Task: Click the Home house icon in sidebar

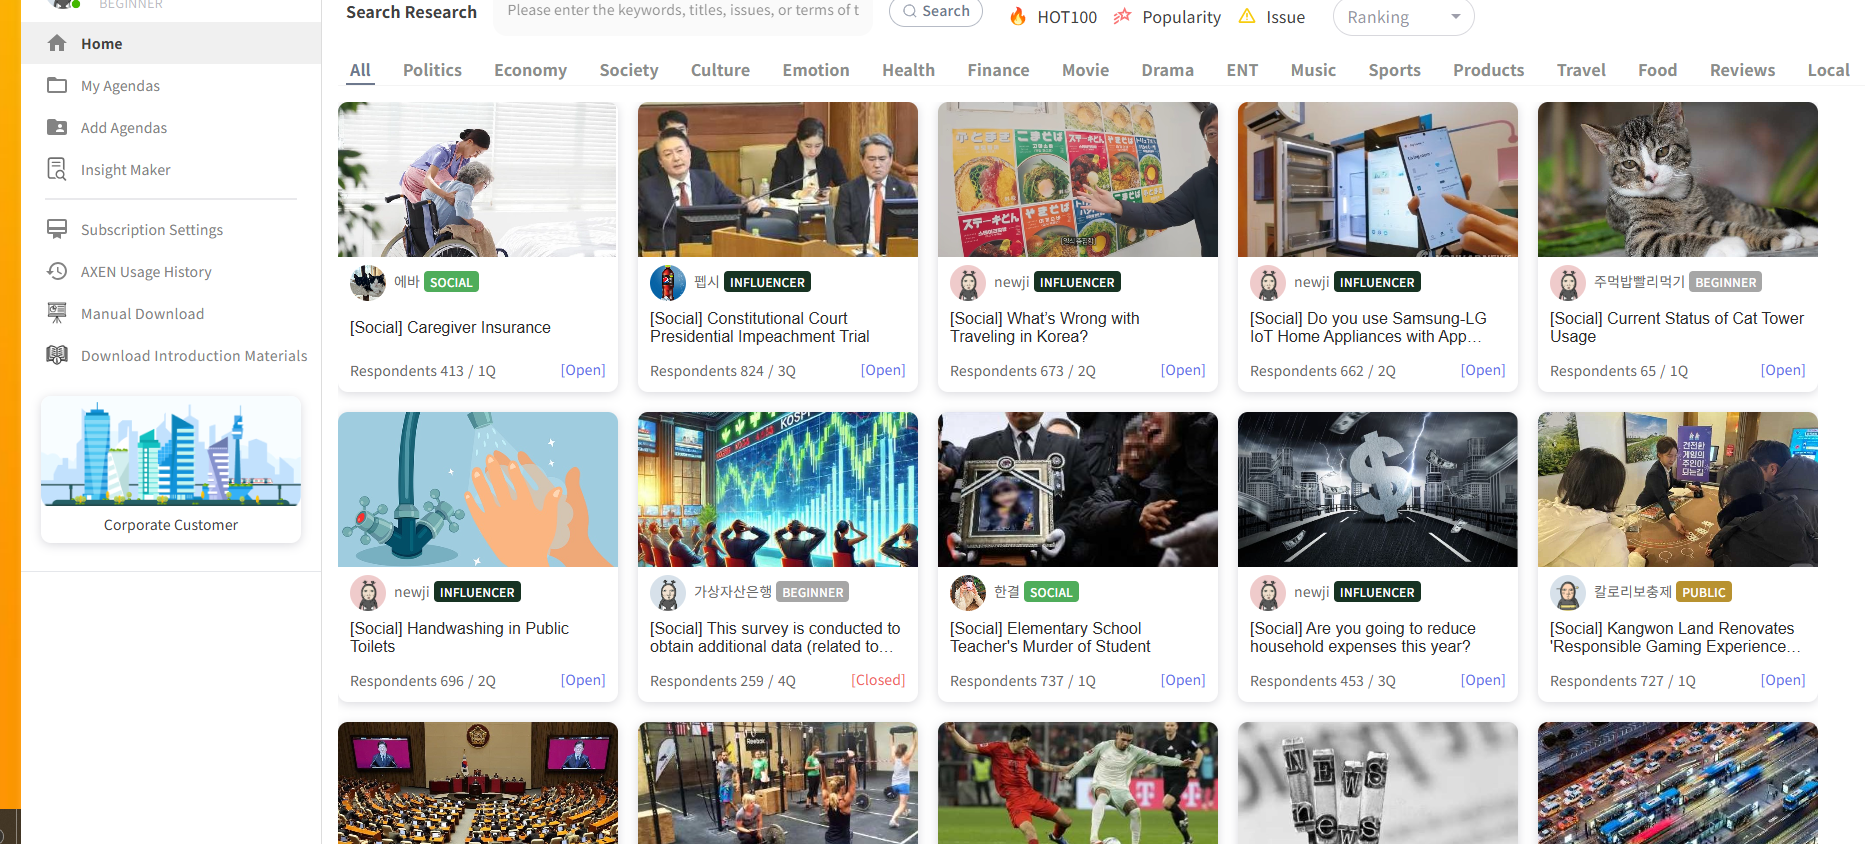Action: (x=57, y=43)
